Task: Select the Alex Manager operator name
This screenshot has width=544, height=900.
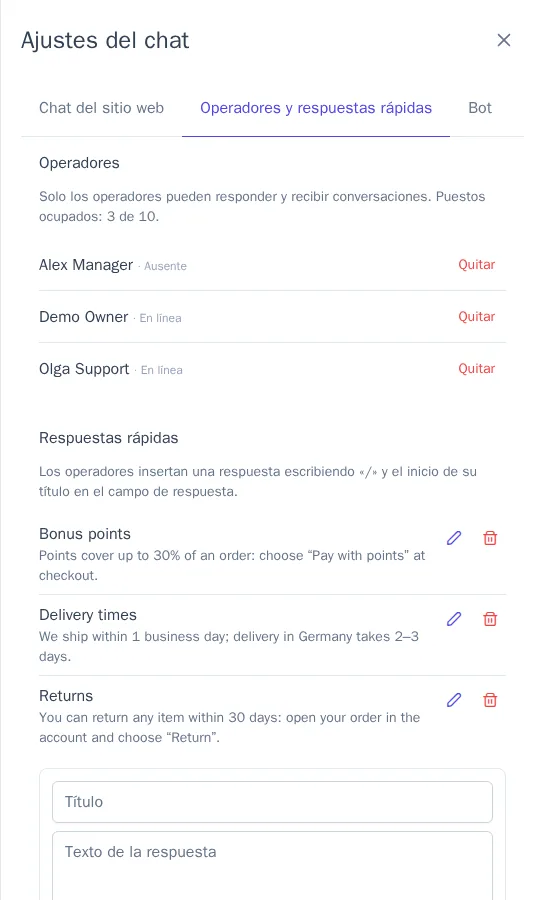Action: tap(86, 265)
